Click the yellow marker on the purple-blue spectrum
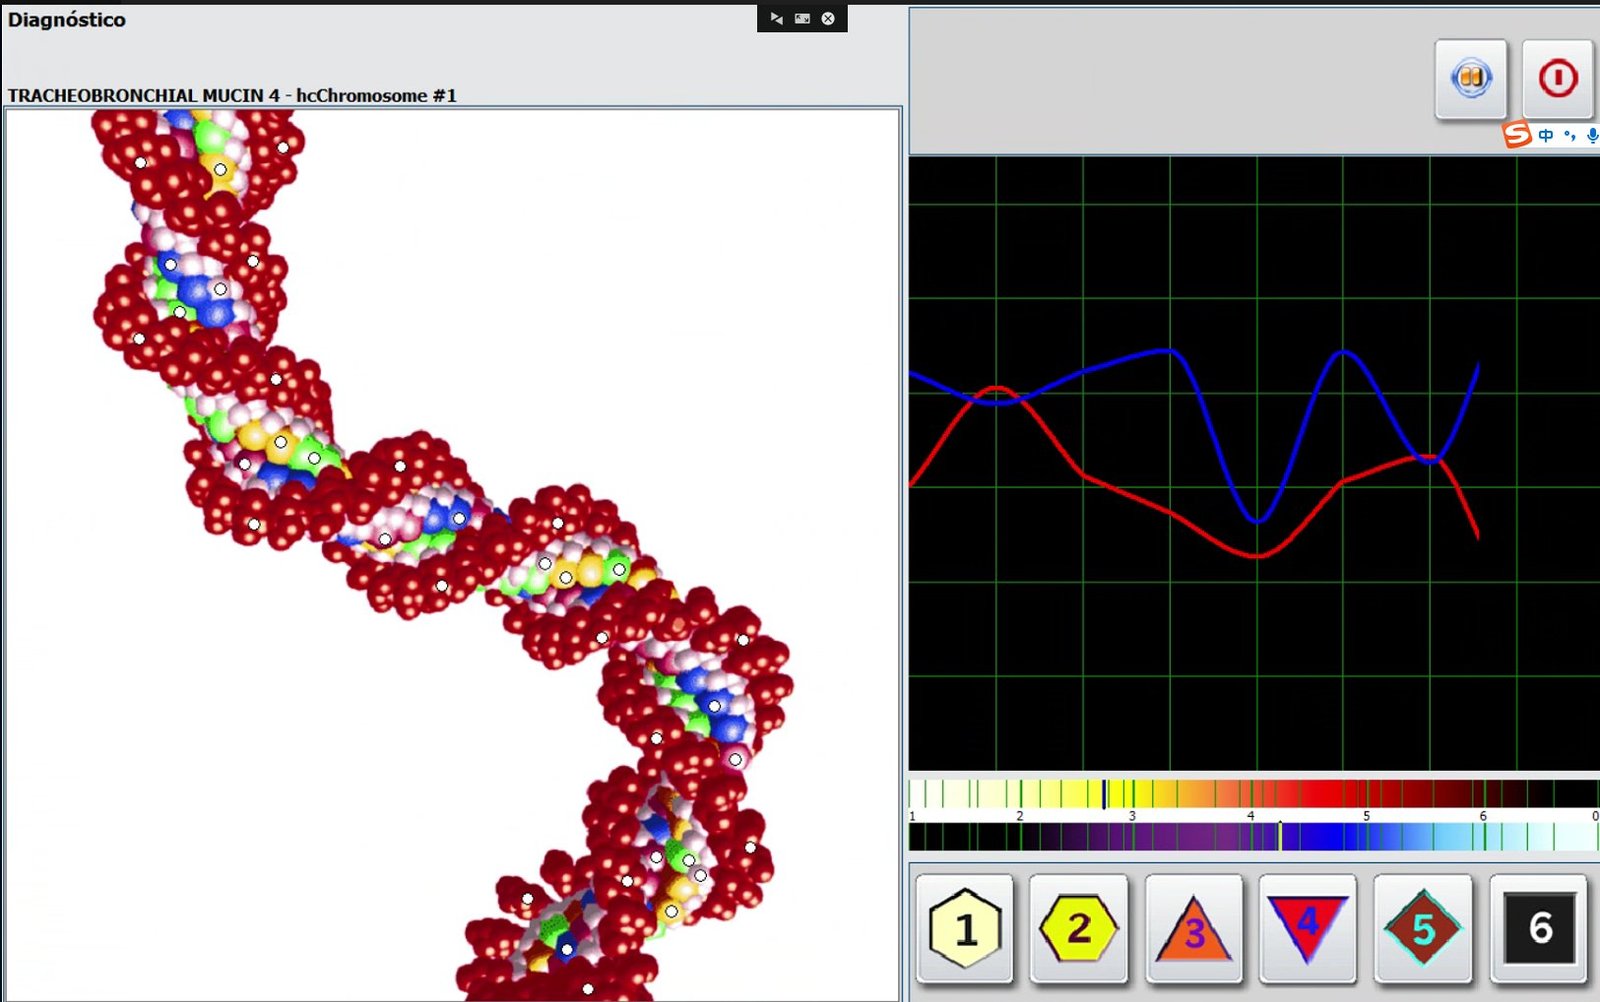 point(1280,836)
